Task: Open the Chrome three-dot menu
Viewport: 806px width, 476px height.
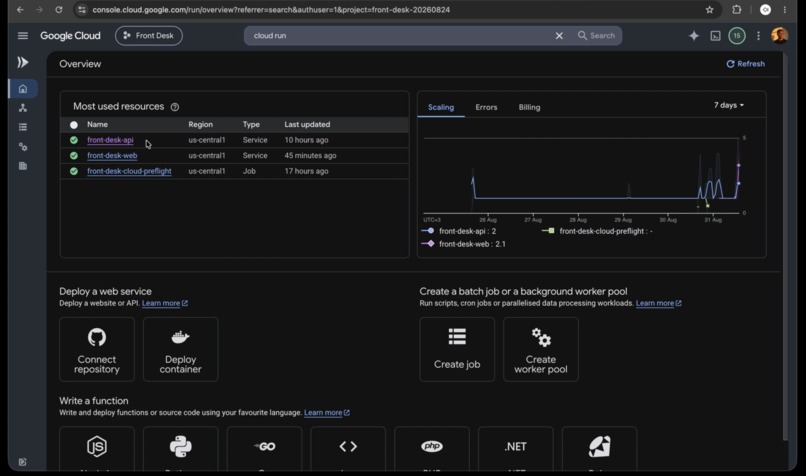Action: click(784, 10)
